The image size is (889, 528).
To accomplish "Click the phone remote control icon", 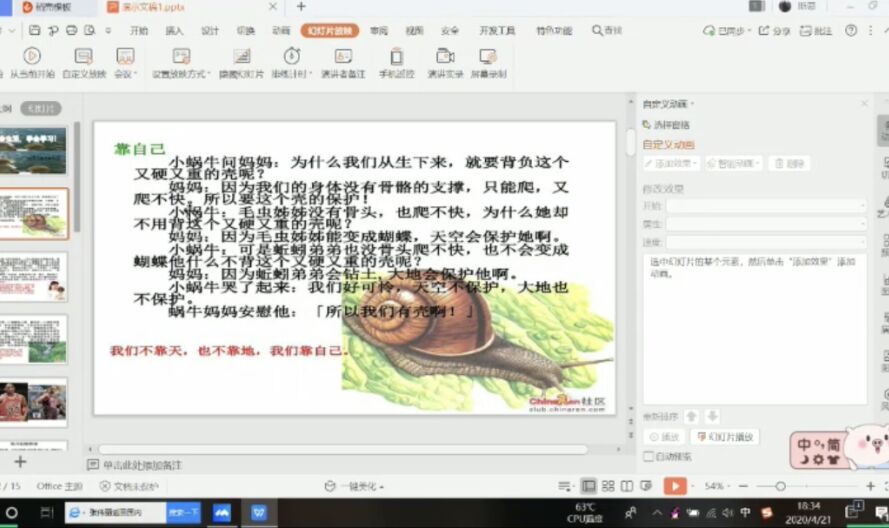I will click(x=396, y=57).
